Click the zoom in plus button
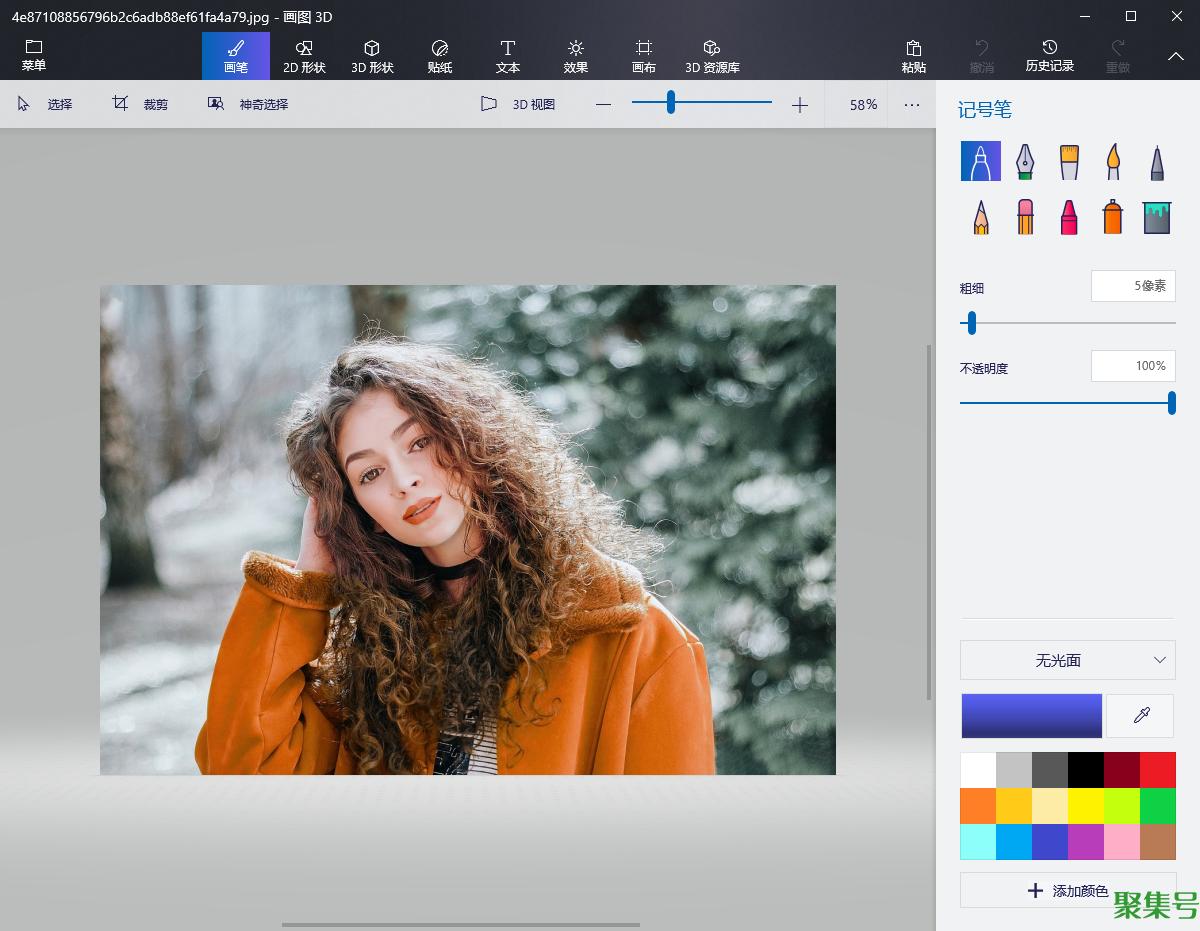 [800, 105]
